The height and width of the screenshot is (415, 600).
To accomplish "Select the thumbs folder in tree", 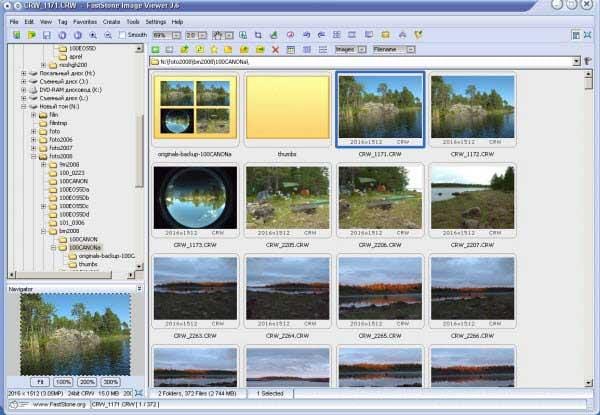I will 88,264.
